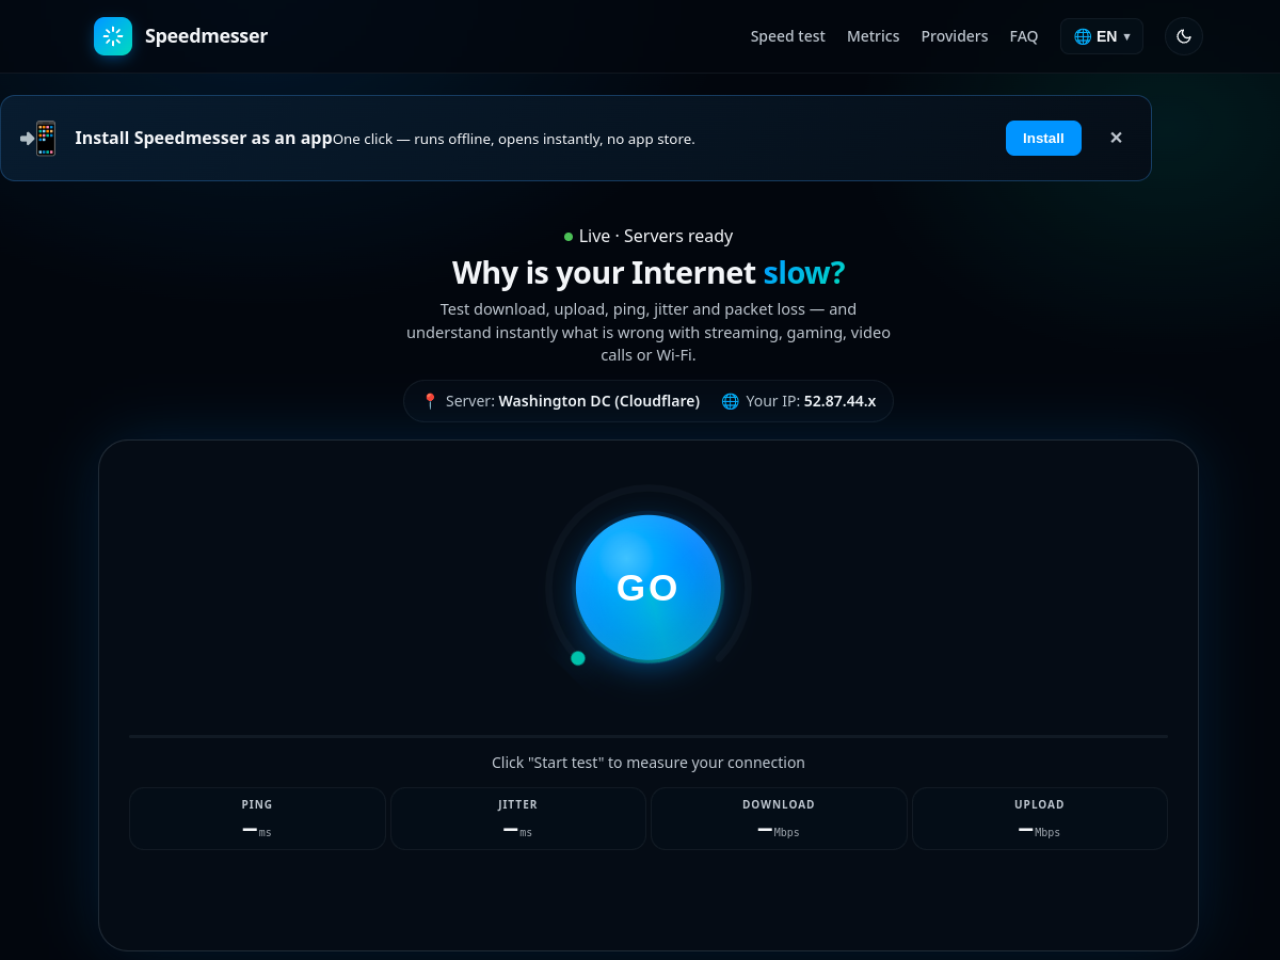1280x960 pixels.
Task: Click the Live Servers ready status
Action: click(648, 236)
